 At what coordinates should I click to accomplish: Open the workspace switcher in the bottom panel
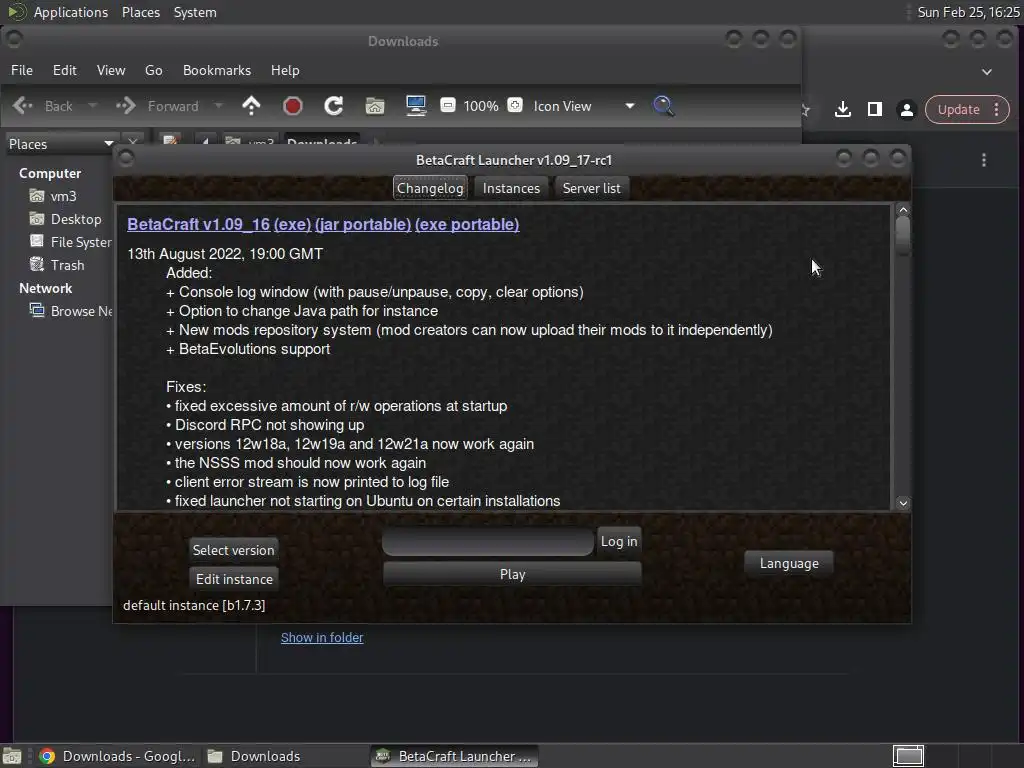pos(908,756)
